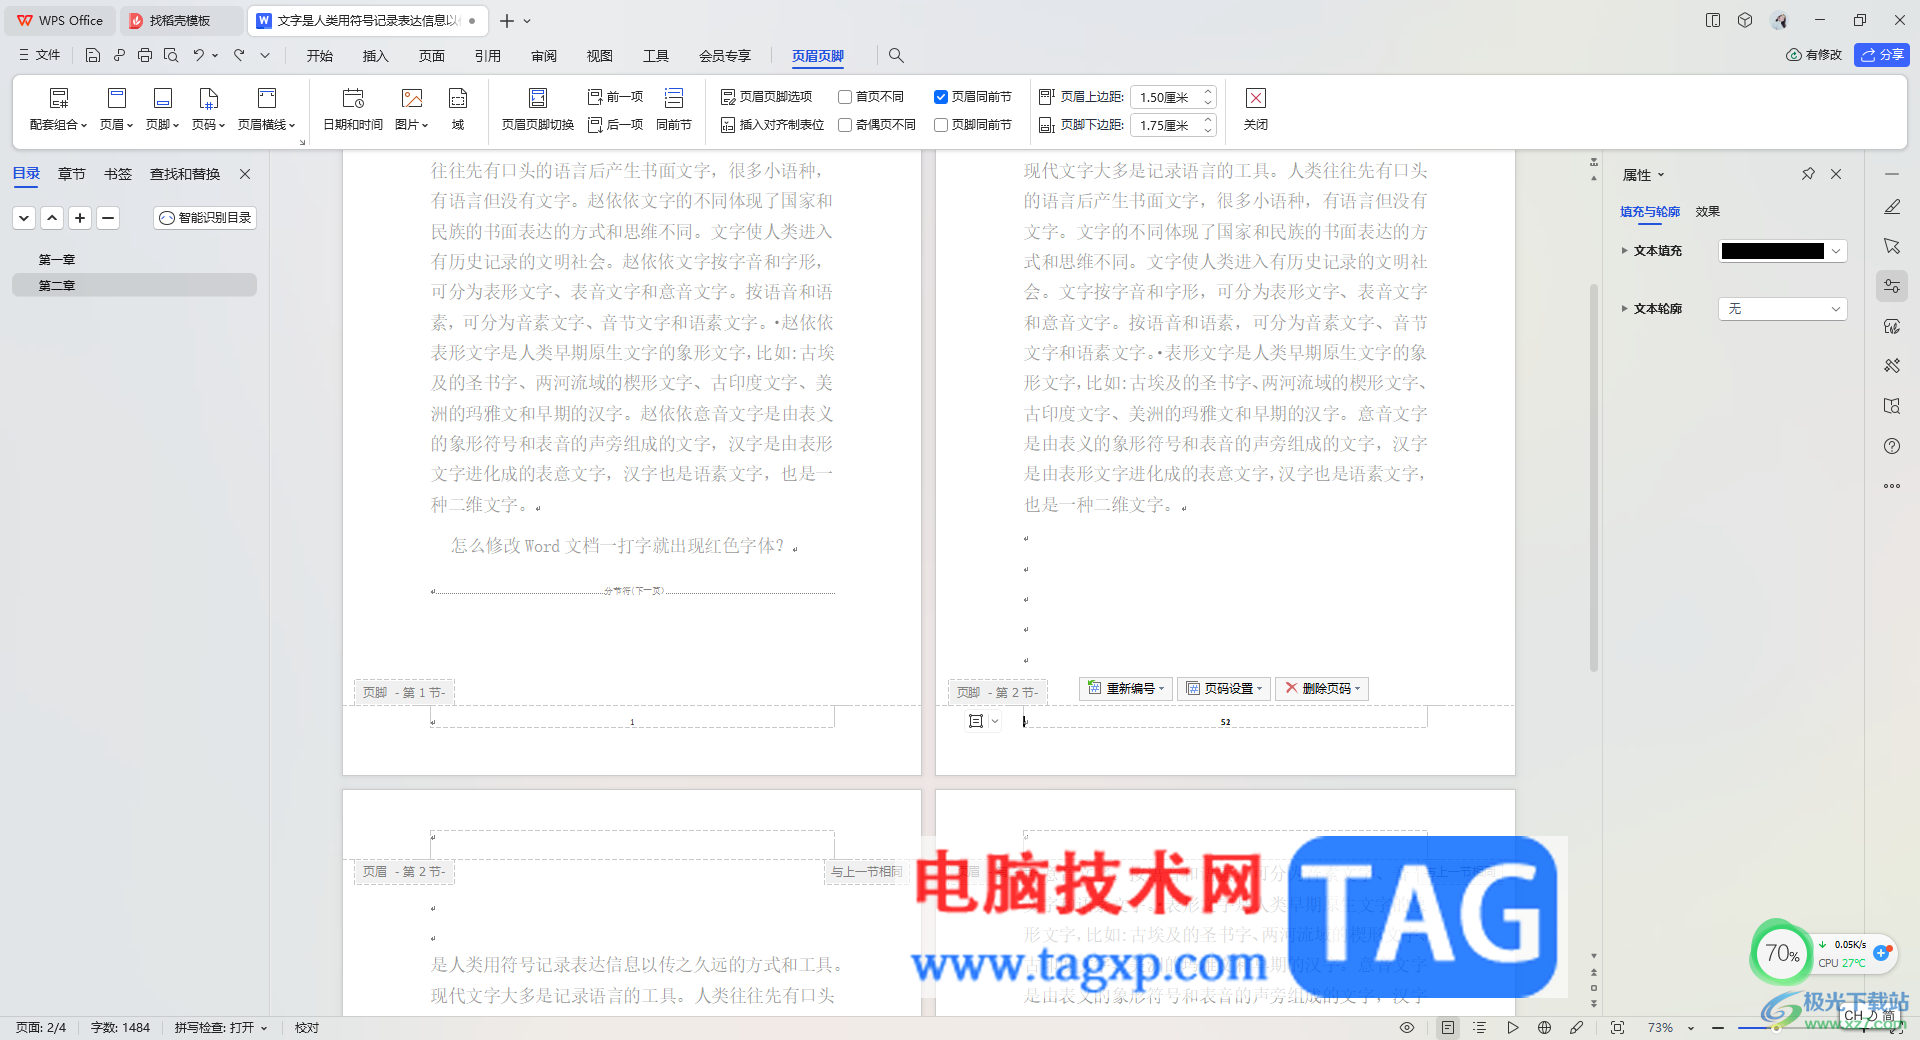The height and width of the screenshot is (1040, 1920).
Task: Open the Insert (插入) ribbon tab
Action: [x=376, y=55]
